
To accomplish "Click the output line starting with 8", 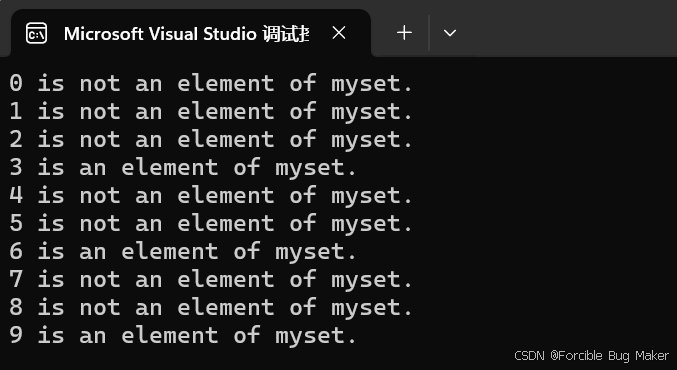I will 211,308.
